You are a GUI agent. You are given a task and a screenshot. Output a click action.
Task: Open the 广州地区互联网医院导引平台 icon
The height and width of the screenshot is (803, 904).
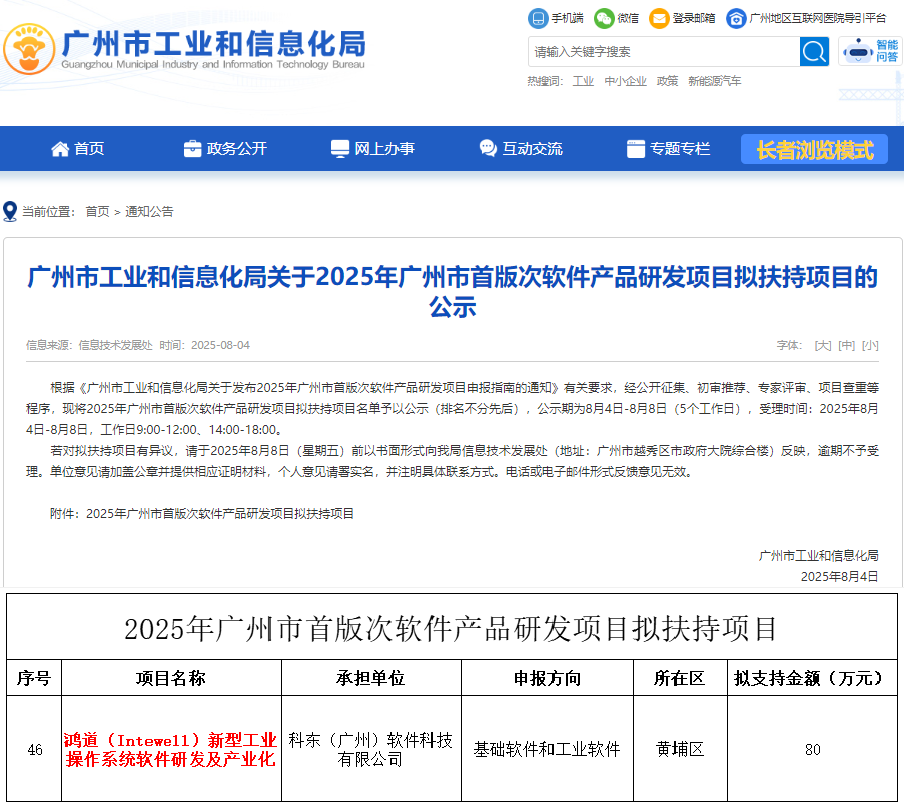point(736,18)
